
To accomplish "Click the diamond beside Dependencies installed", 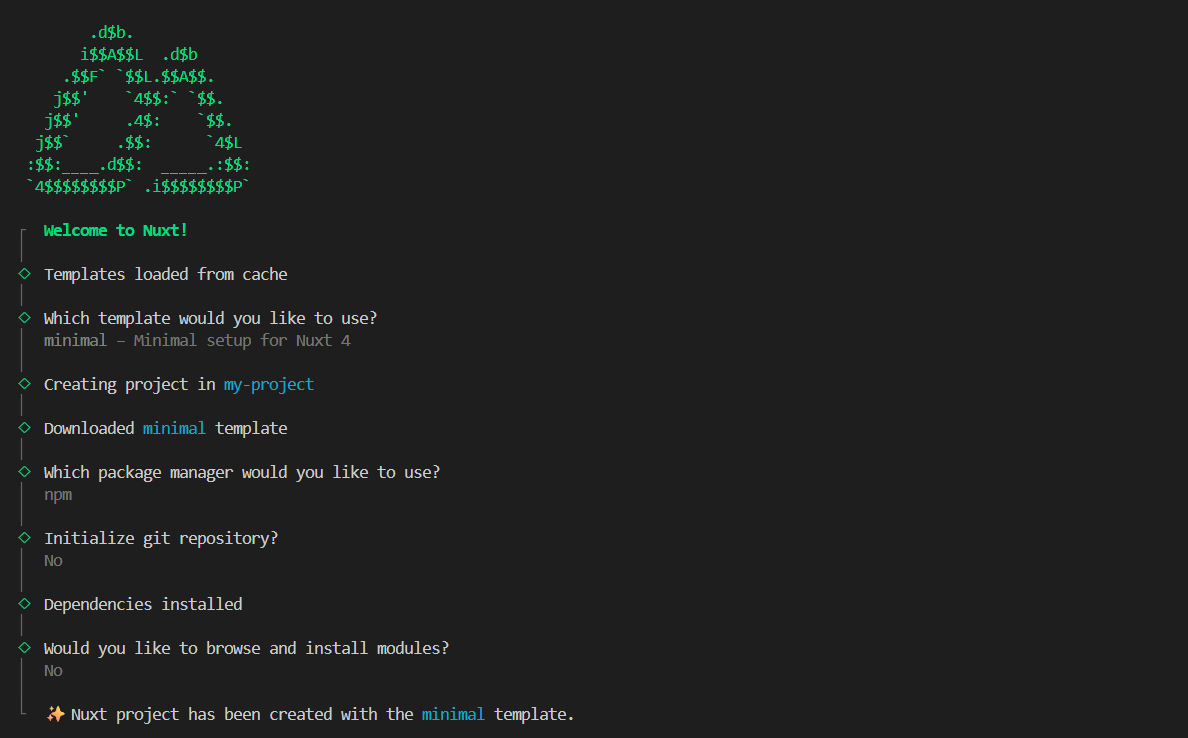I will [25, 603].
